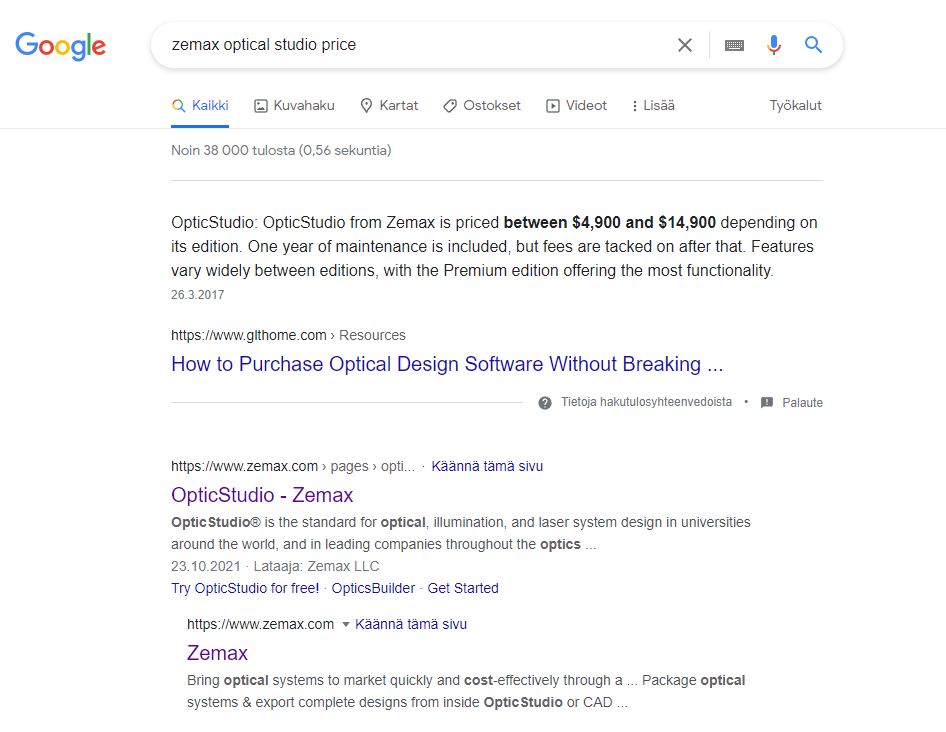946x732 pixels.
Task: Click inside the search query field
Action: (400, 45)
